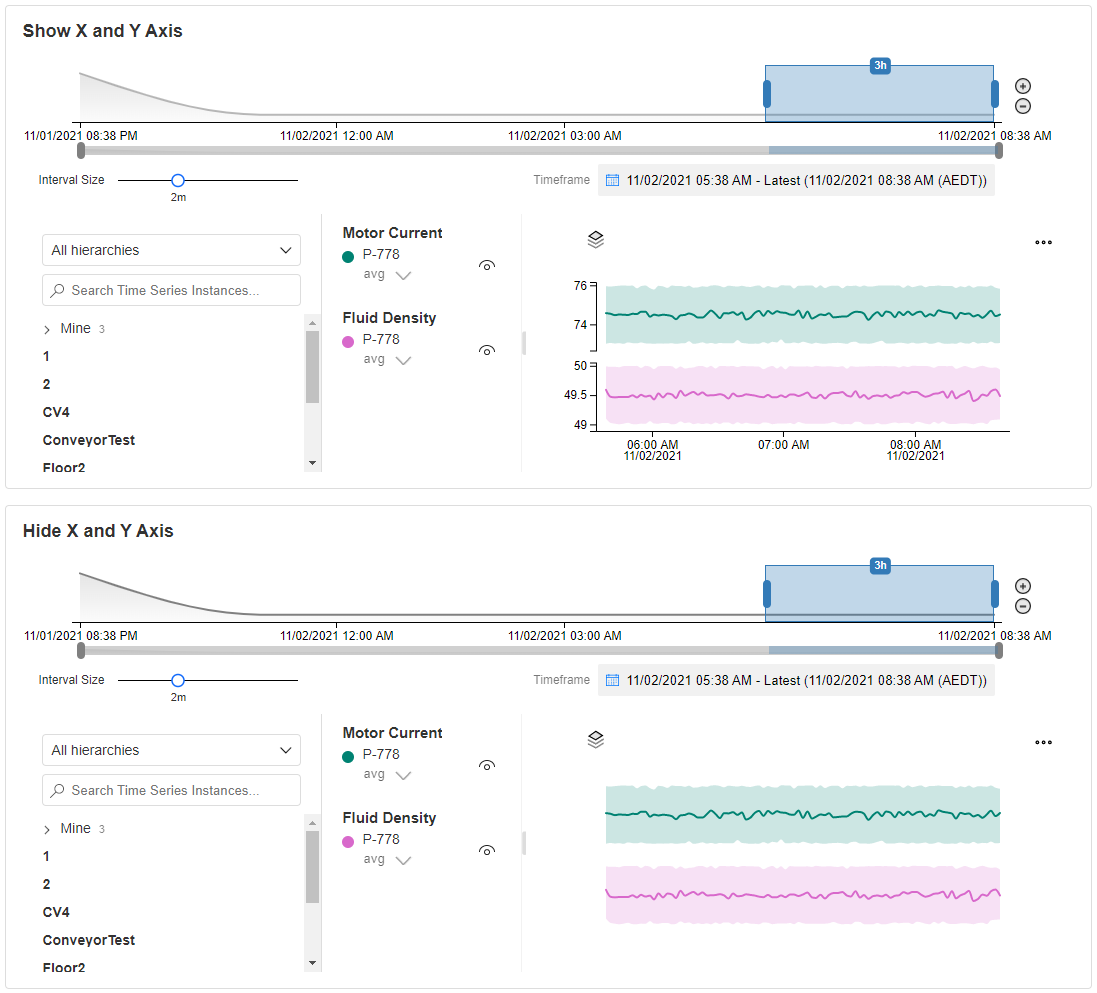This screenshot has height=993, width=1097.
Task: Click Motor Current title in Show X and Y Axis
Action: (x=392, y=233)
